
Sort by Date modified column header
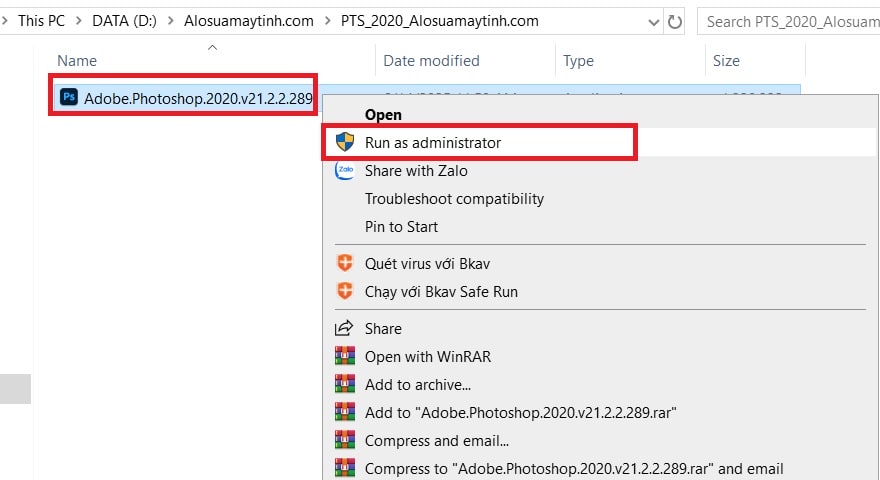(x=431, y=61)
